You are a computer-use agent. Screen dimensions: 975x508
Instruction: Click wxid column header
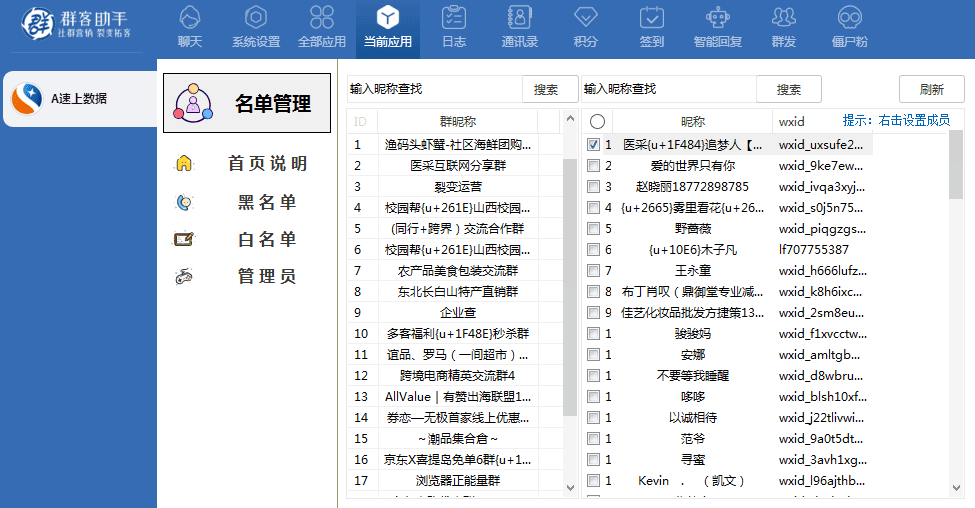(x=792, y=121)
